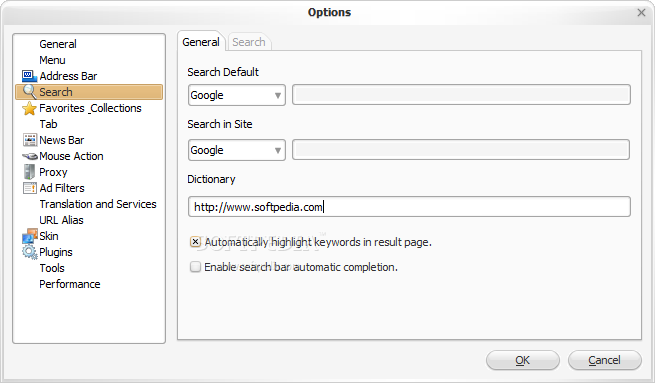Enable search bar automatic completion checkbox

point(195,267)
